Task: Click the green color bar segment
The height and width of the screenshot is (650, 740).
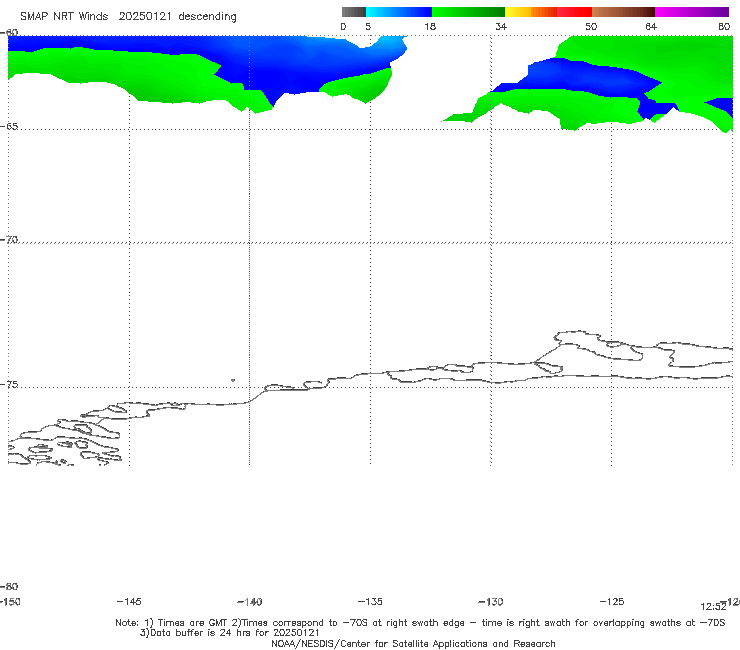Action: (x=468, y=12)
